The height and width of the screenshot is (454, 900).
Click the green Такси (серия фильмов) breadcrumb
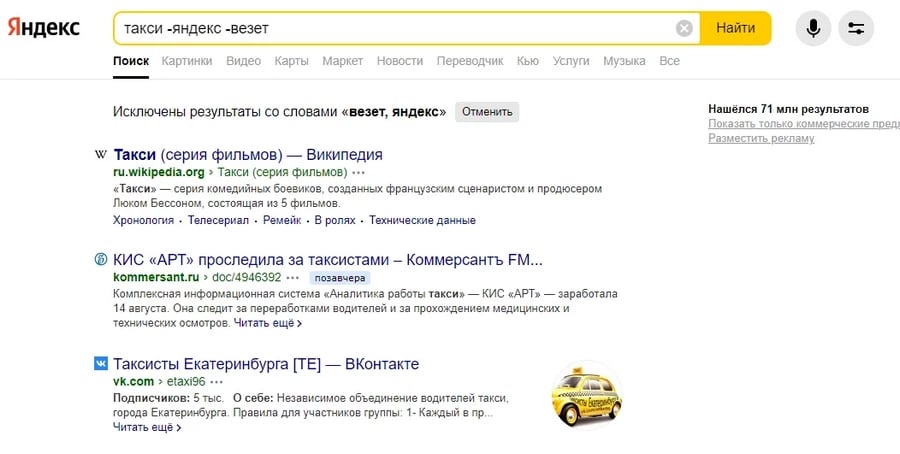(x=282, y=172)
